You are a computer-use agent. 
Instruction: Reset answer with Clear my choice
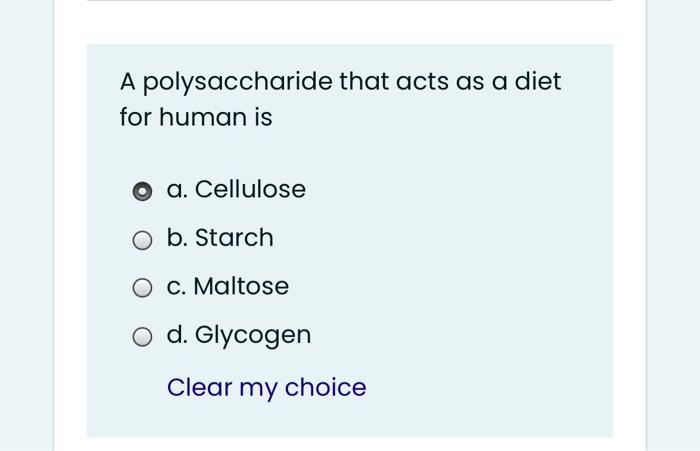pos(267,387)
